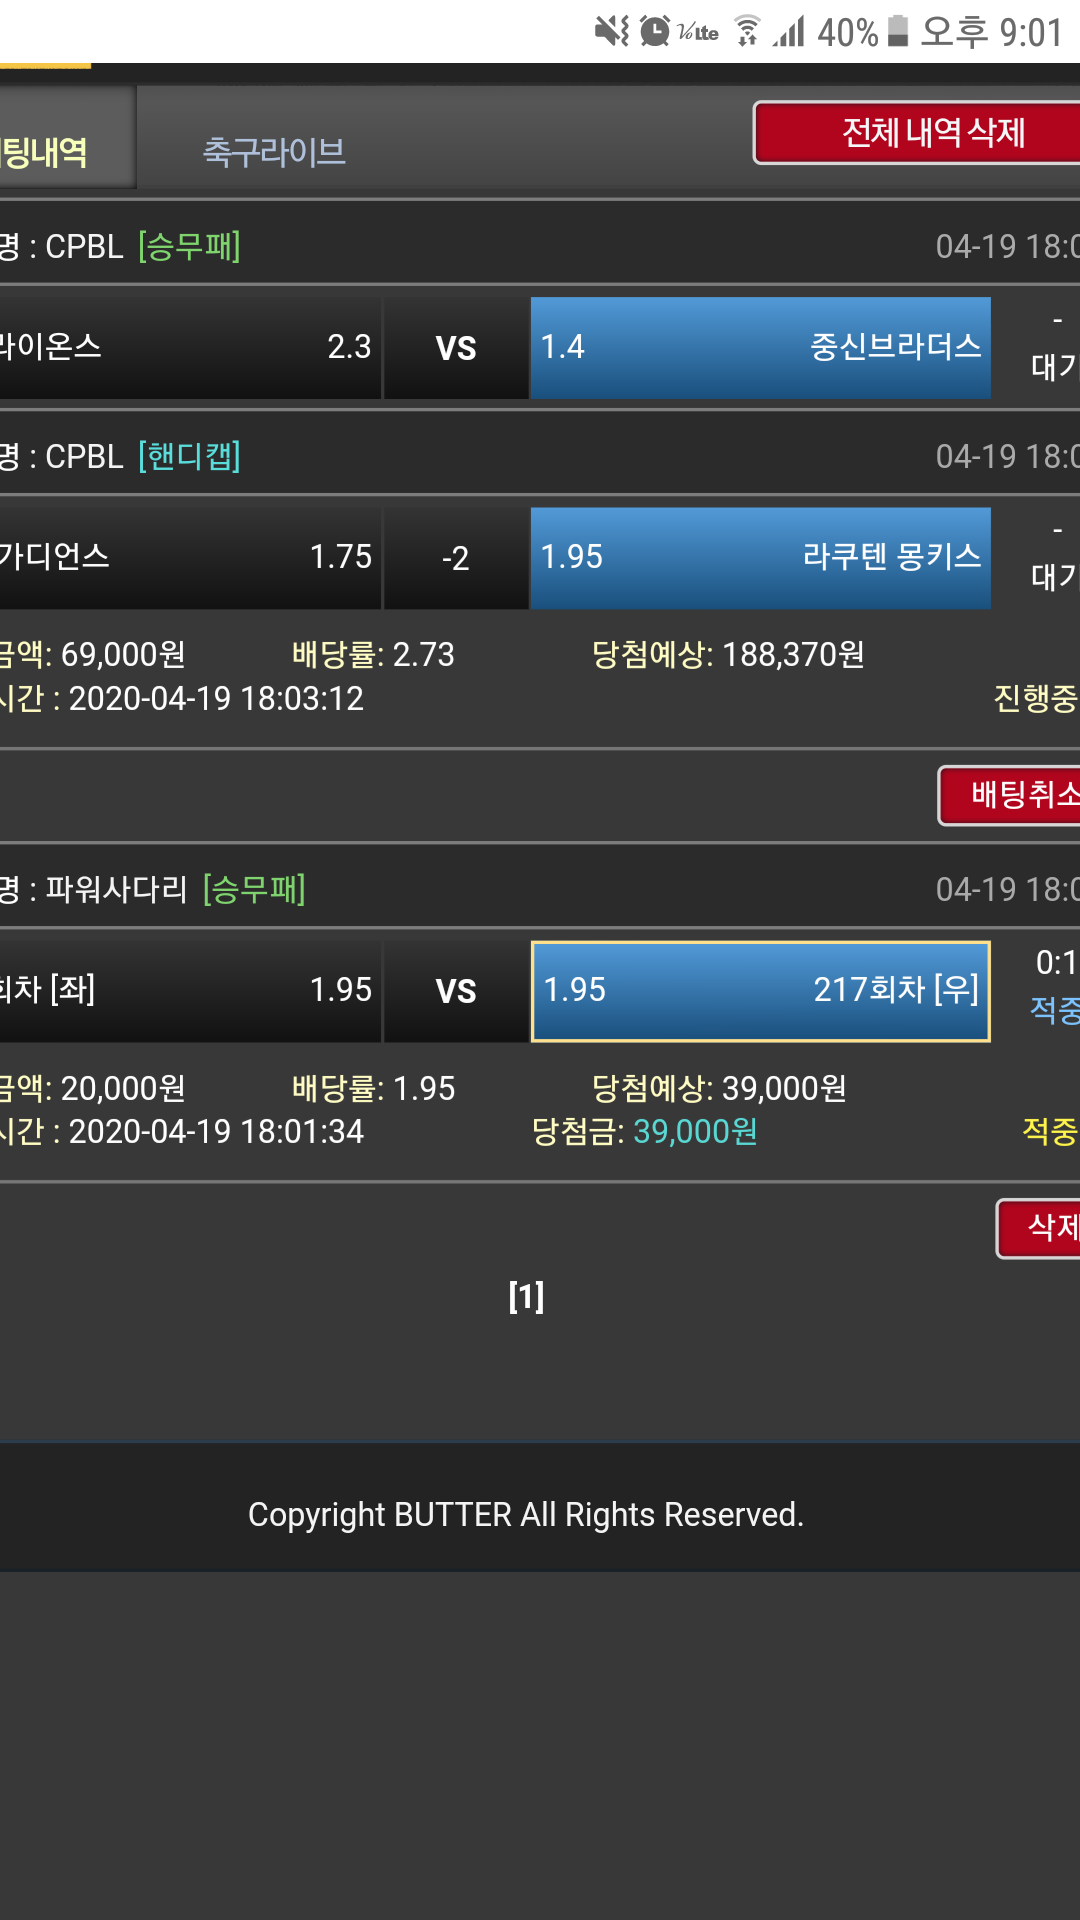Click the left team 2.3 odds cell

click(189, 347)
